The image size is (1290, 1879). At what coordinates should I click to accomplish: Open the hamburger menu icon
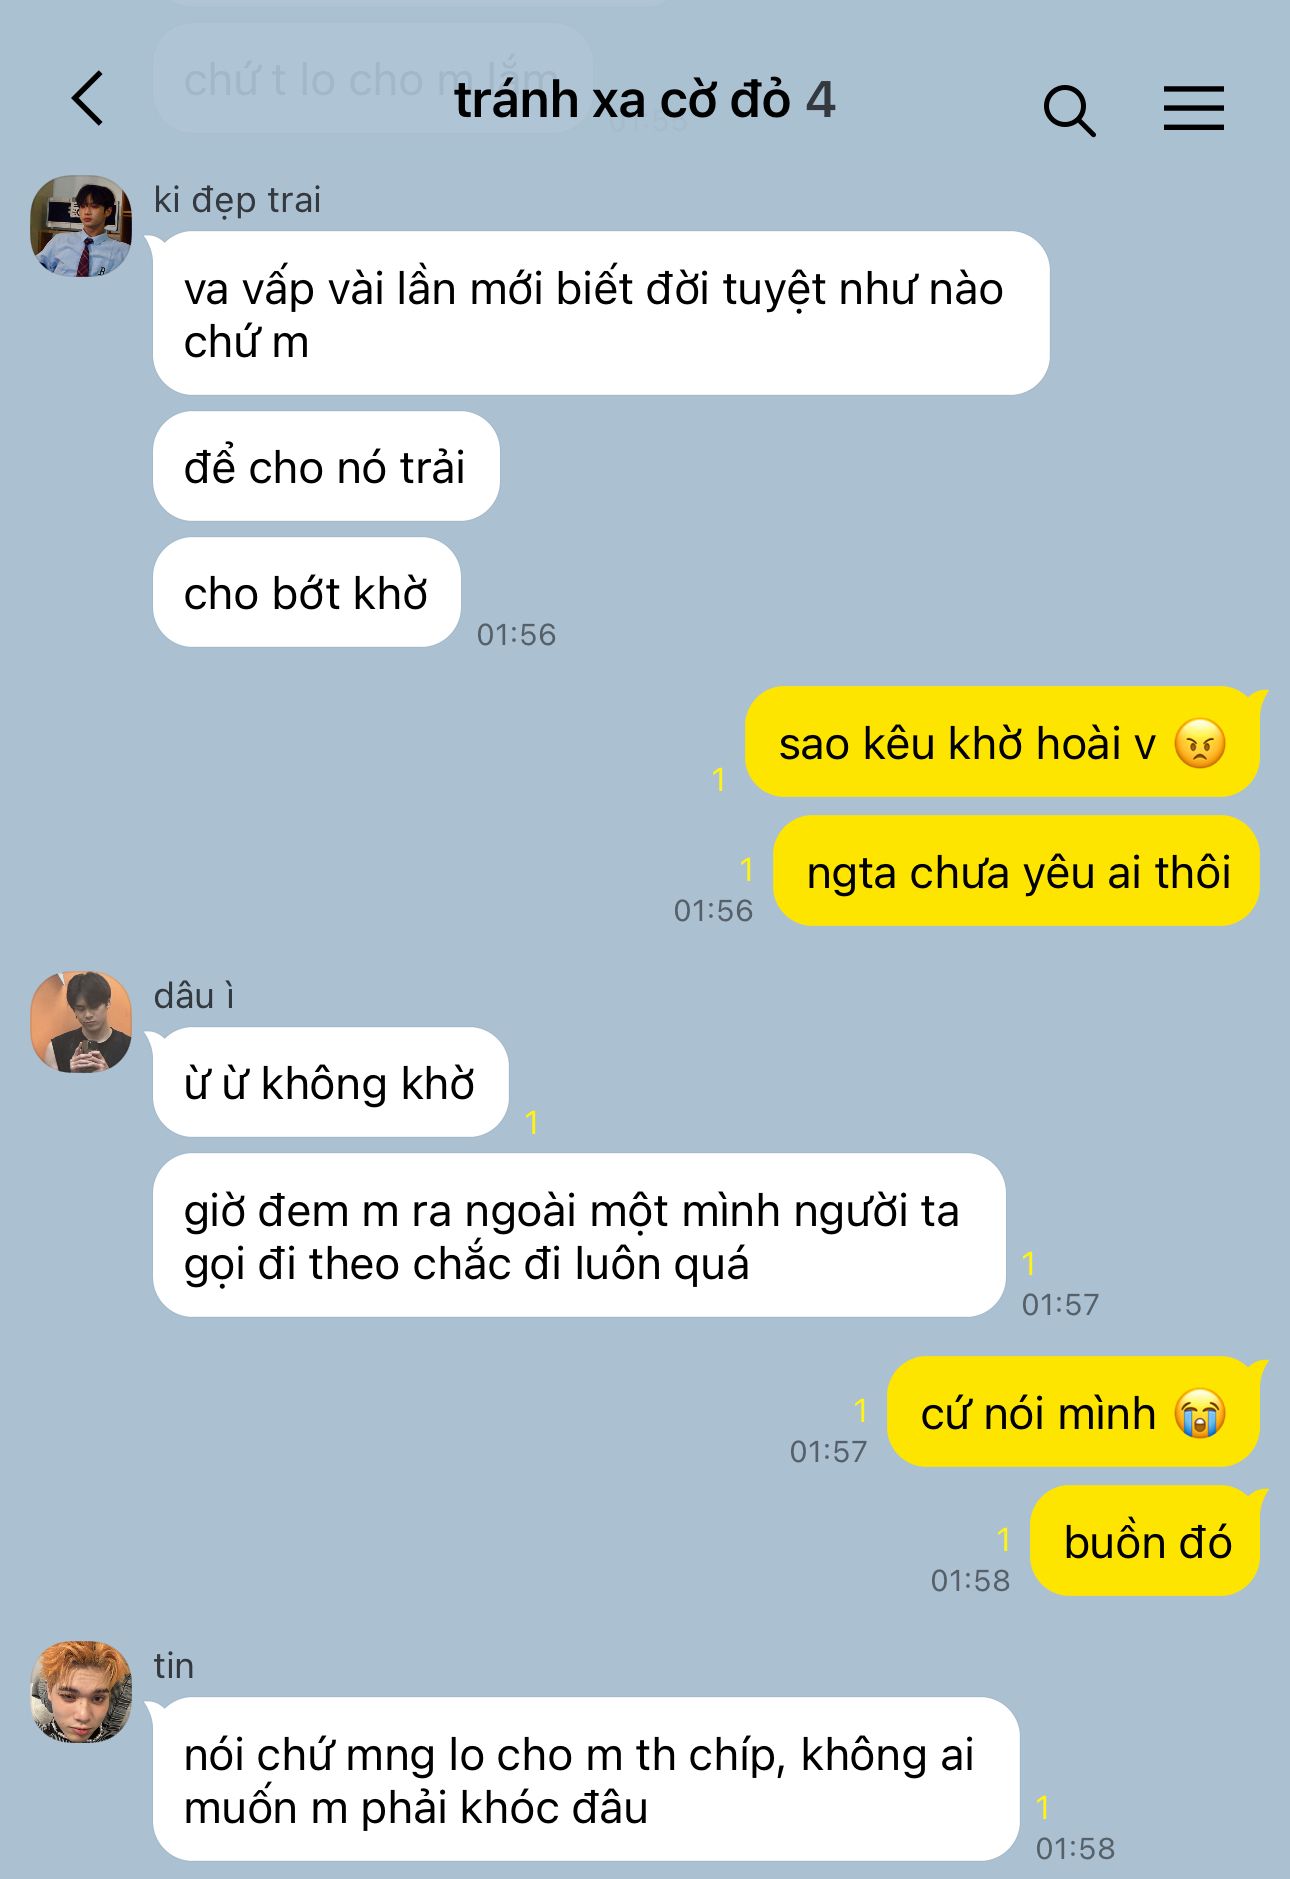click(1194, 107)
